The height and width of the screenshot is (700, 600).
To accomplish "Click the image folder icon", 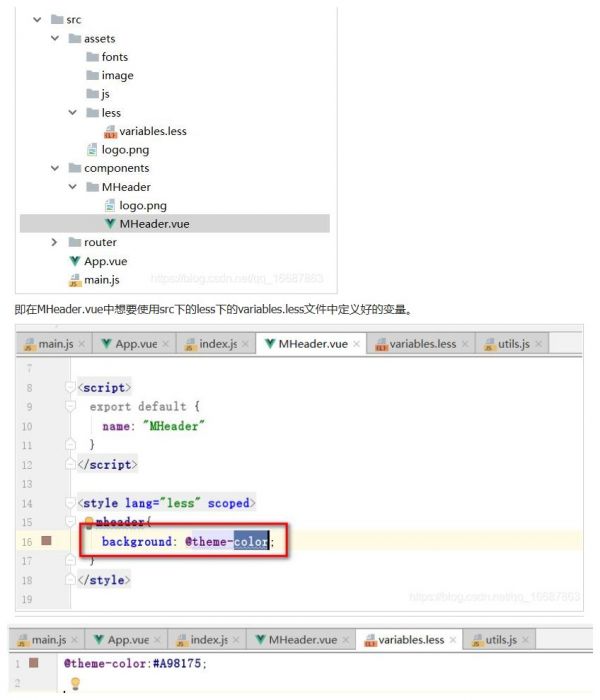I will click(x=92, y=75).
